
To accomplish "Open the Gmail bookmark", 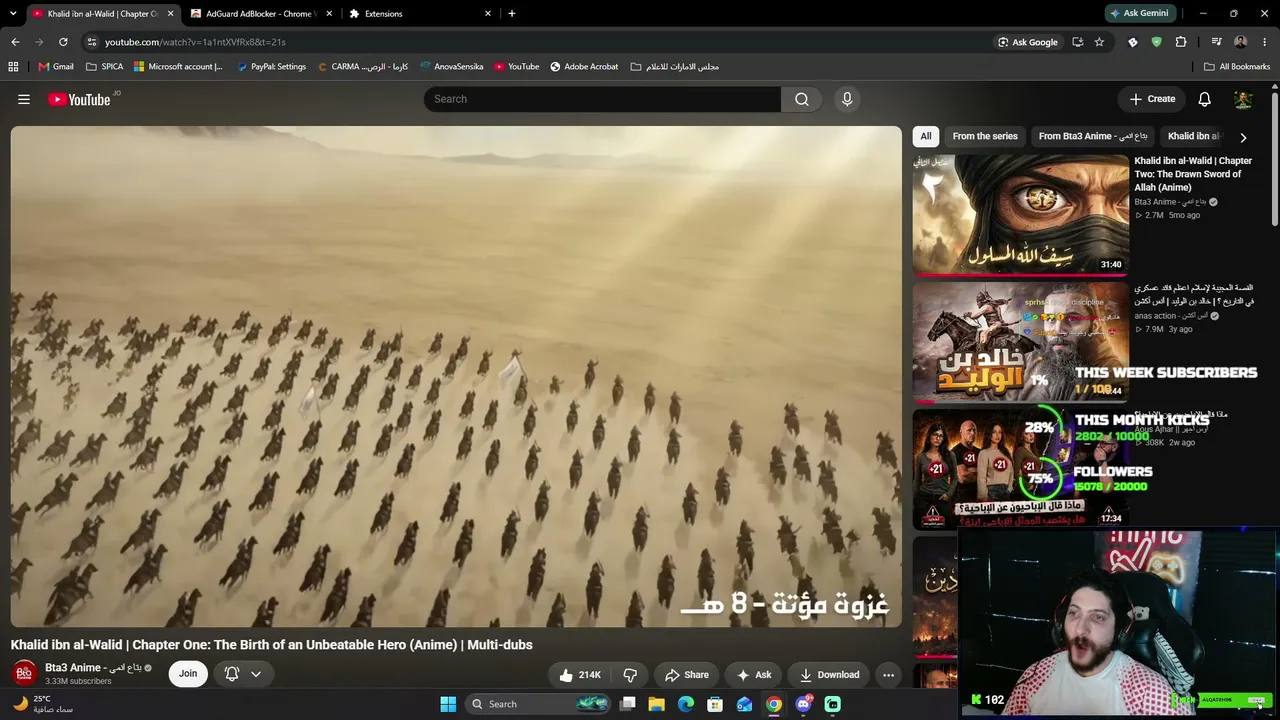I will 56,67.
